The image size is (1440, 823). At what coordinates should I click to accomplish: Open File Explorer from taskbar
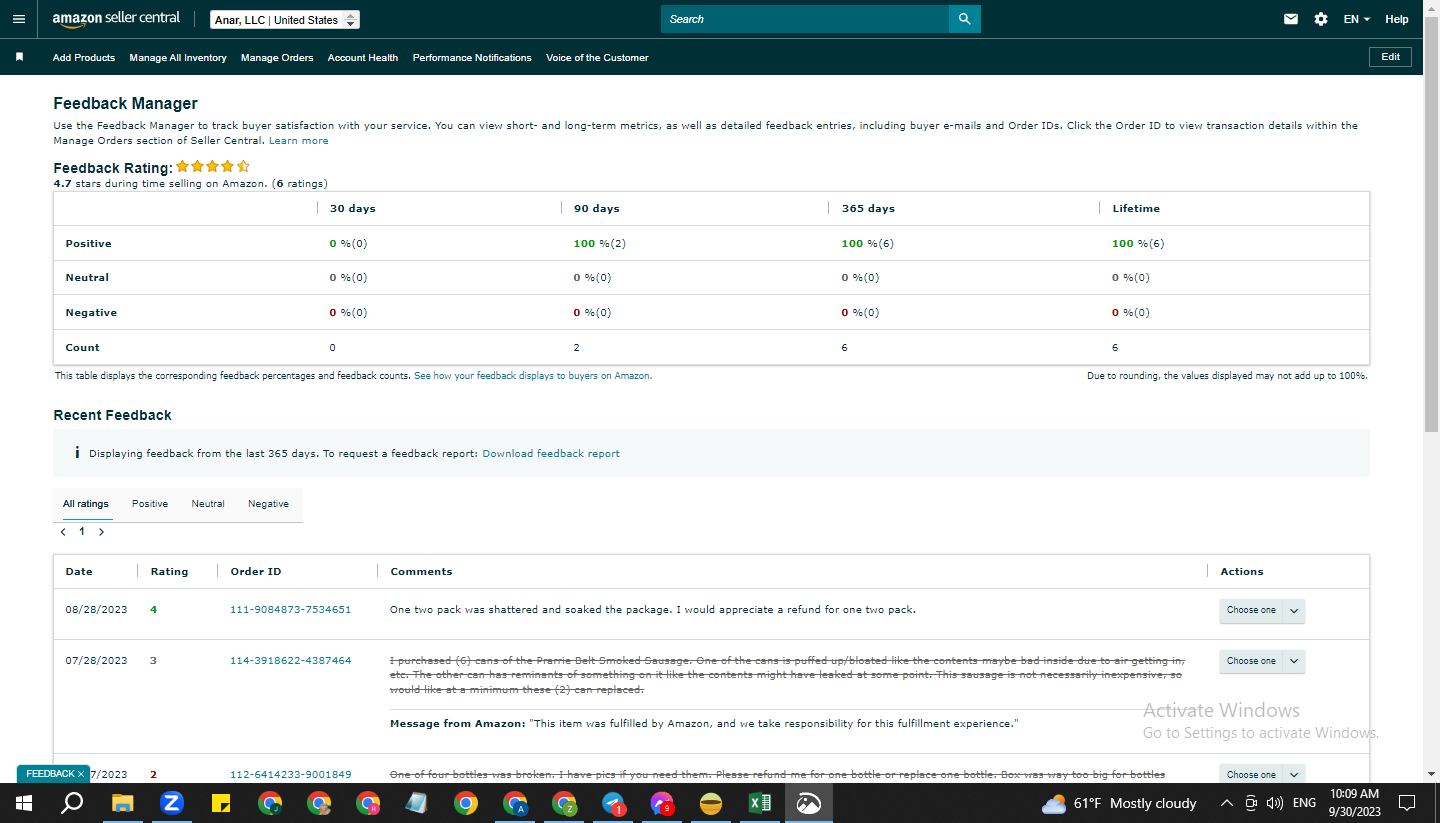pyautogui.click(x=122, y=803)
